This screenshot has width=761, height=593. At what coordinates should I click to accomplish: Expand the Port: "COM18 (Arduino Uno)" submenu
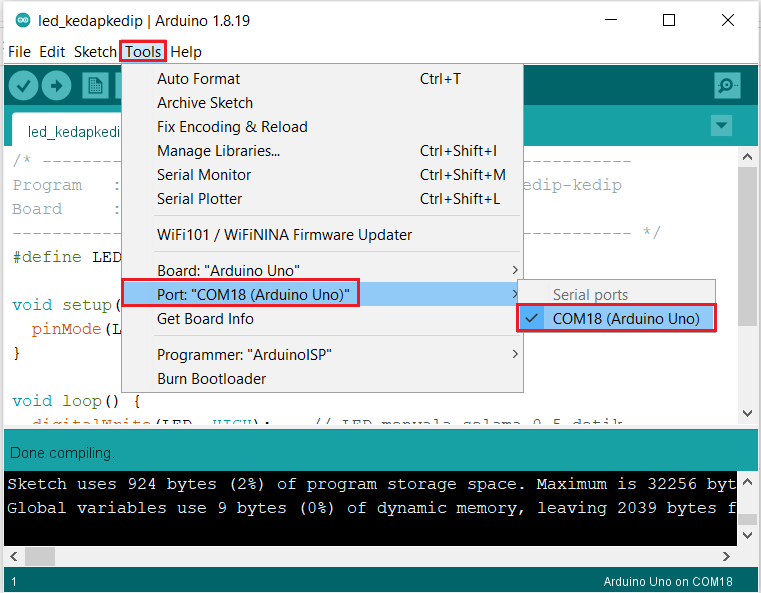pyautogui.click(x=322, y=294)
